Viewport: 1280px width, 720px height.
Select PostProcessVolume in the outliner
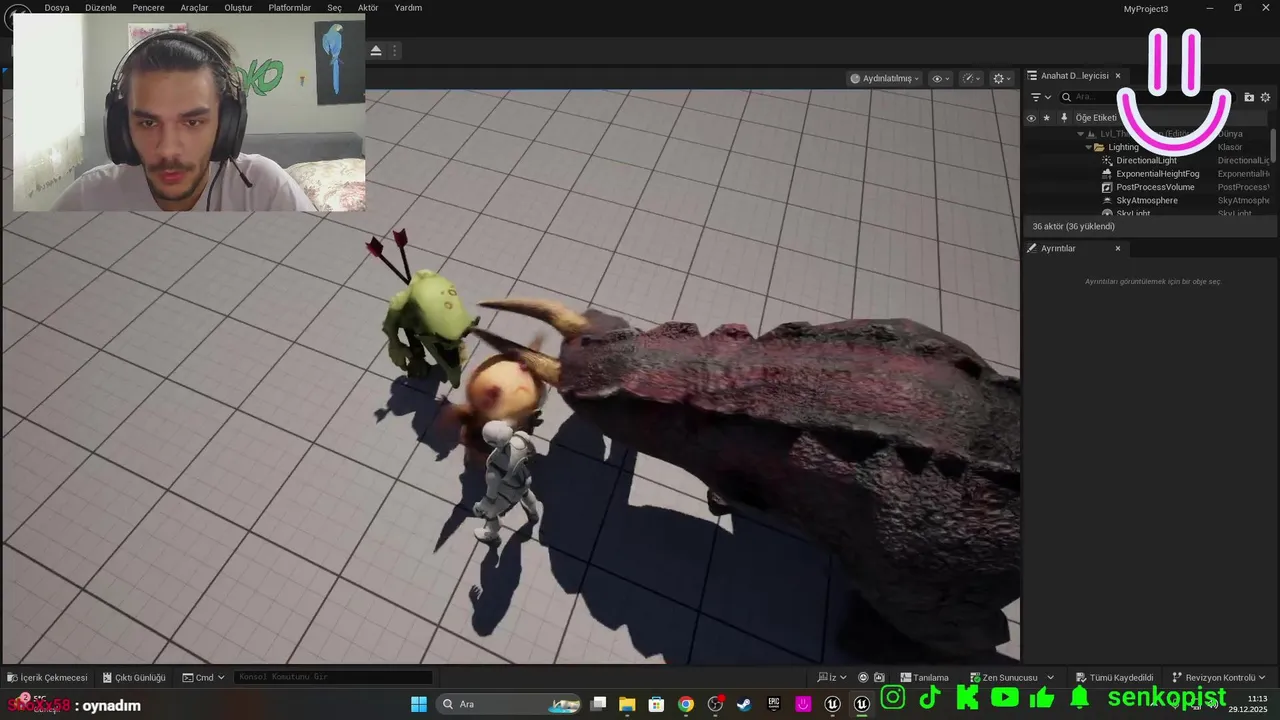click(1155, 187)
